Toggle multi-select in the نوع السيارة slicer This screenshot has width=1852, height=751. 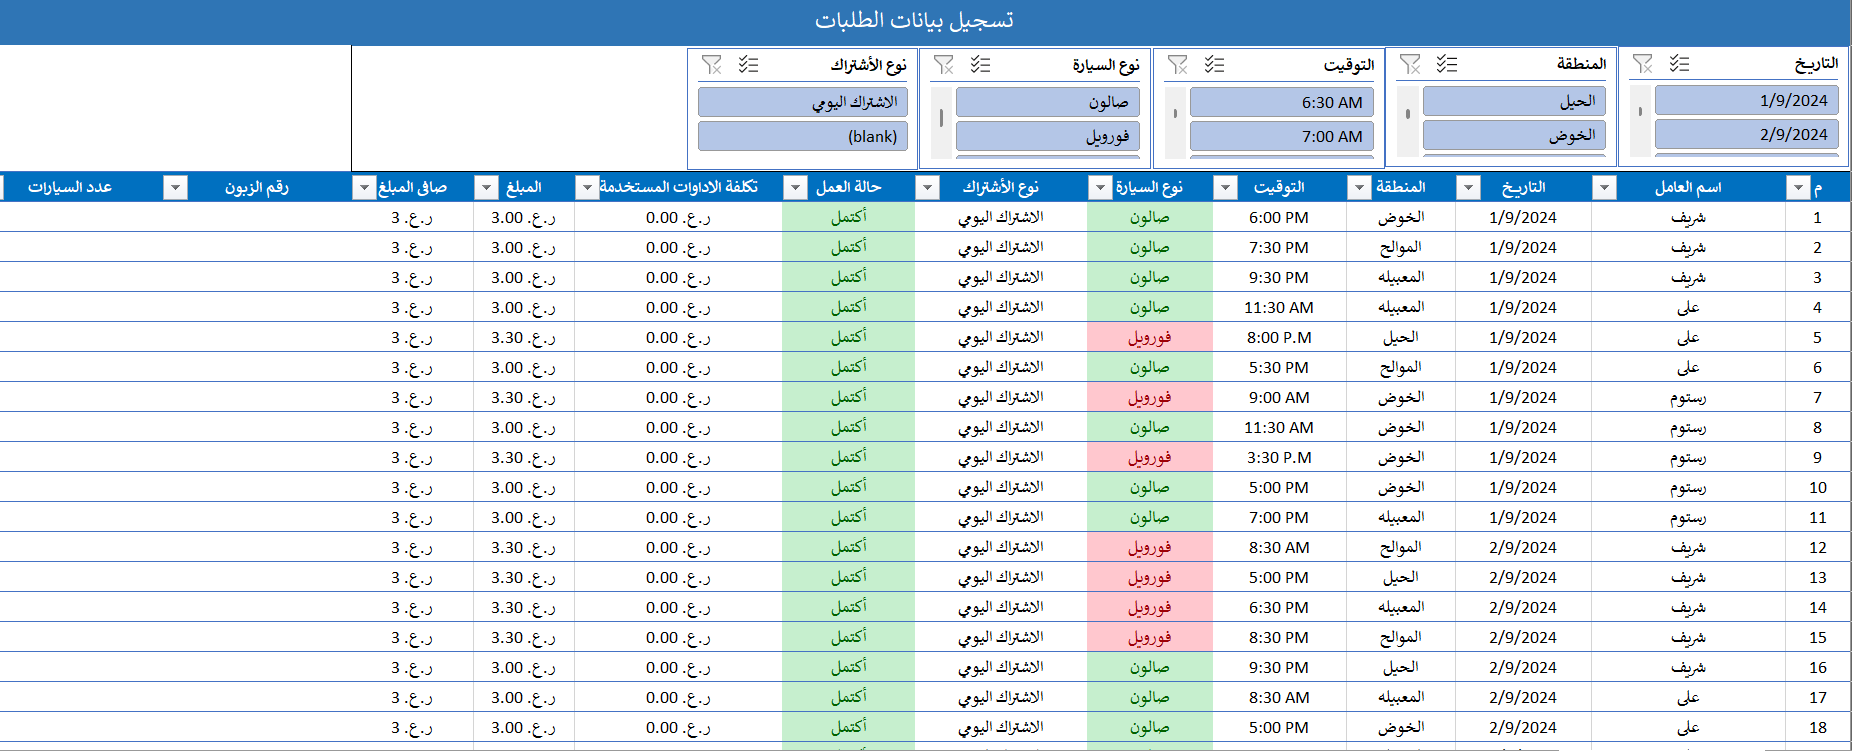980,65
